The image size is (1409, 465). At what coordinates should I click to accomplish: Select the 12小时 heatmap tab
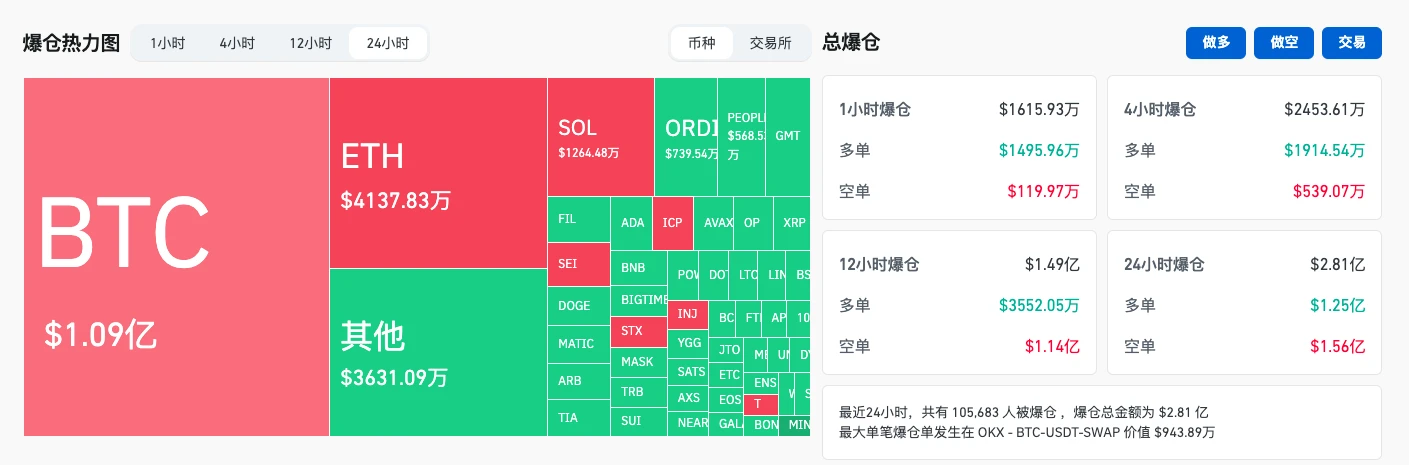click(x=310, y=43)
